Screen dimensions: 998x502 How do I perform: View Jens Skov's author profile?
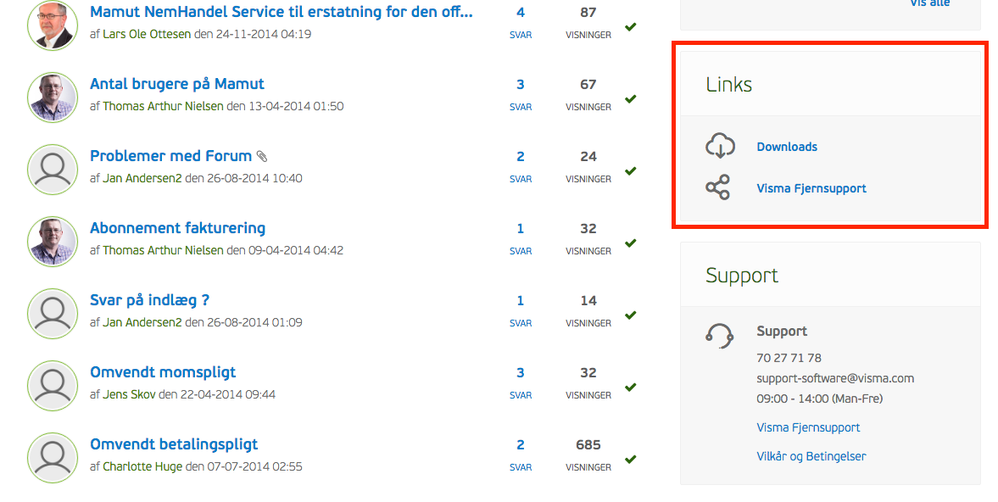[x=129, y=394]
